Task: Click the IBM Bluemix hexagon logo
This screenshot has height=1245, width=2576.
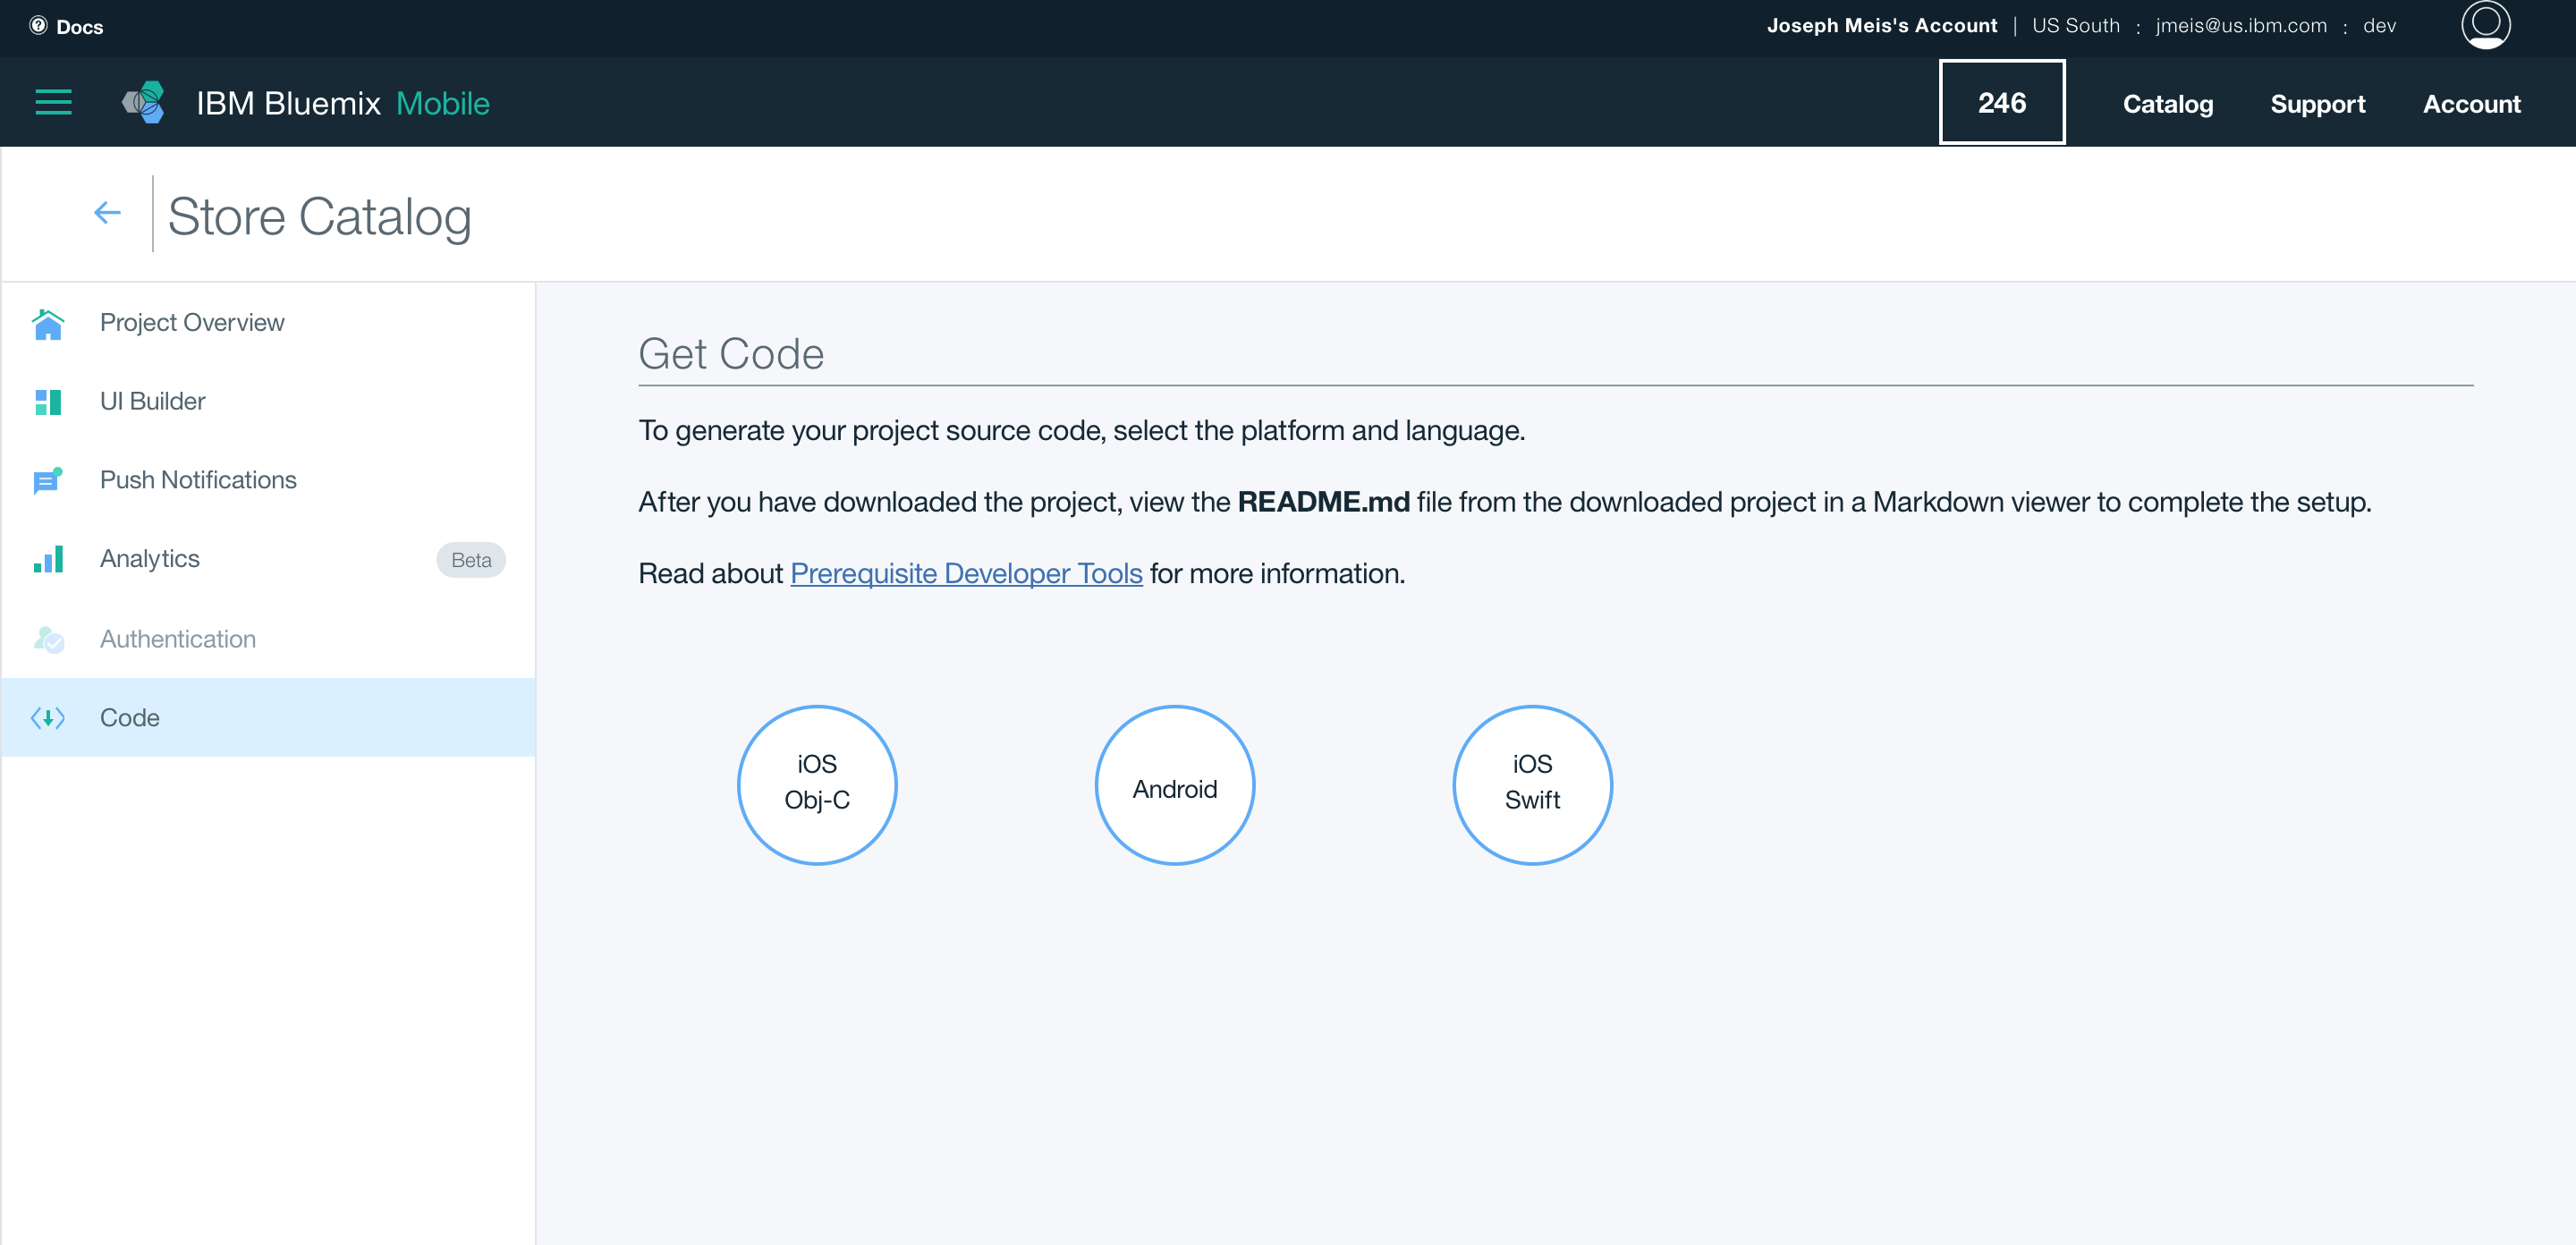Action: point(144,102)
